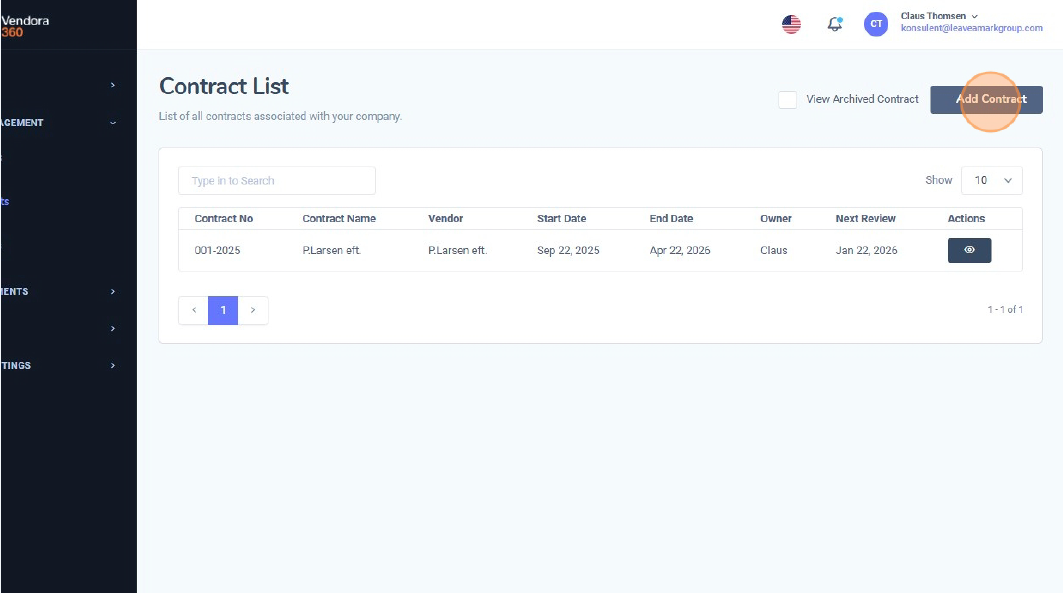Screen dimensions: 1063x593
Task: Select page 1 in pagination
Action: (223, 310)
